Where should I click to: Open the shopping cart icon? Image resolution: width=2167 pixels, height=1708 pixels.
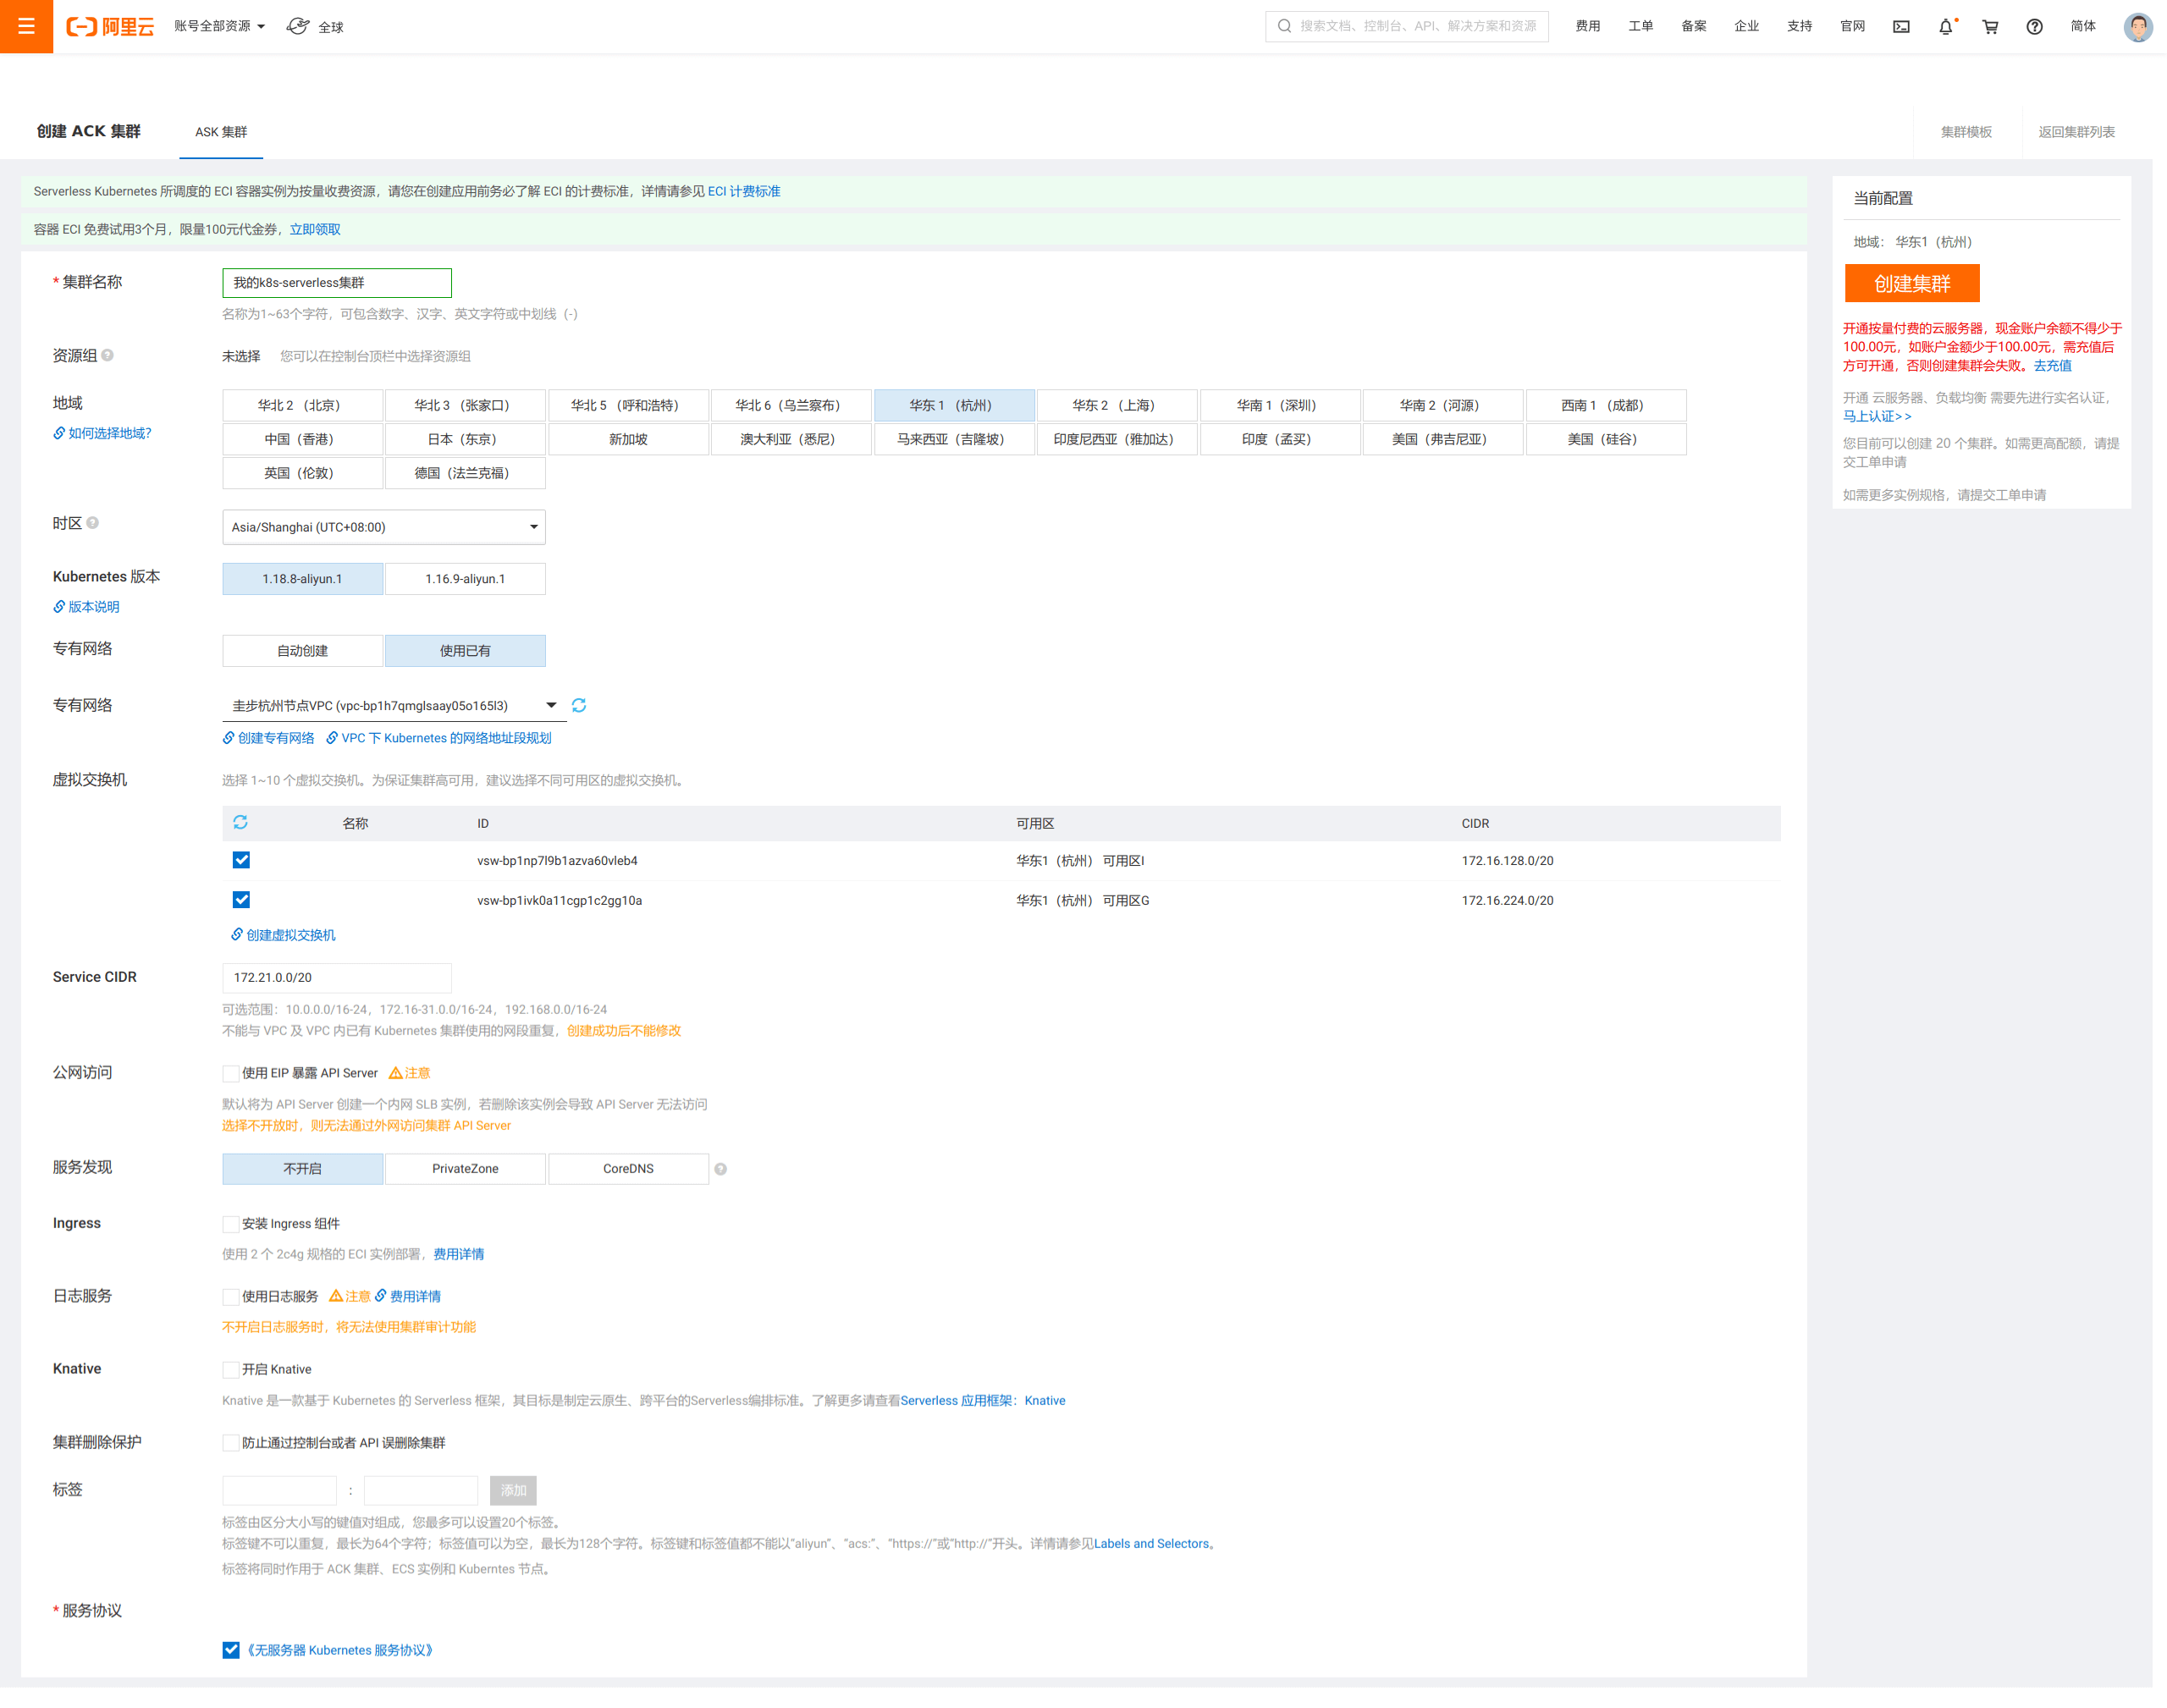click(x=1990, y=27)
